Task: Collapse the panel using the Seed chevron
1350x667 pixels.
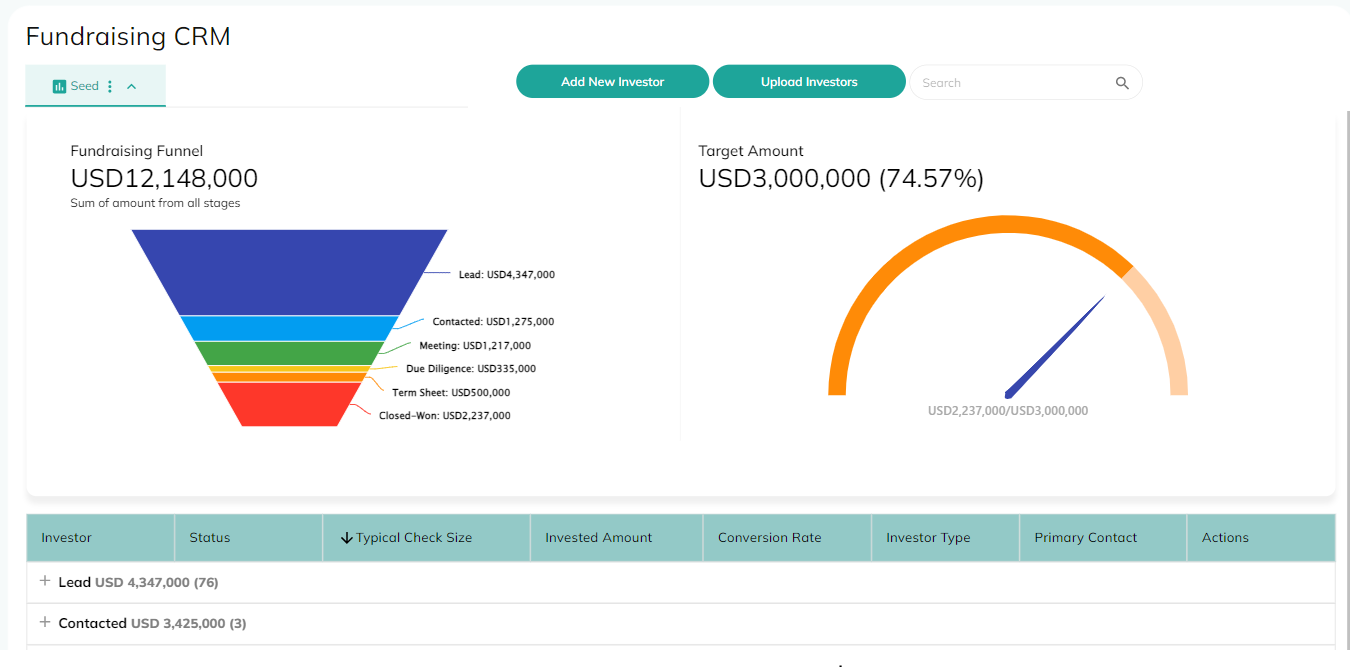Action: coord(131,87)
